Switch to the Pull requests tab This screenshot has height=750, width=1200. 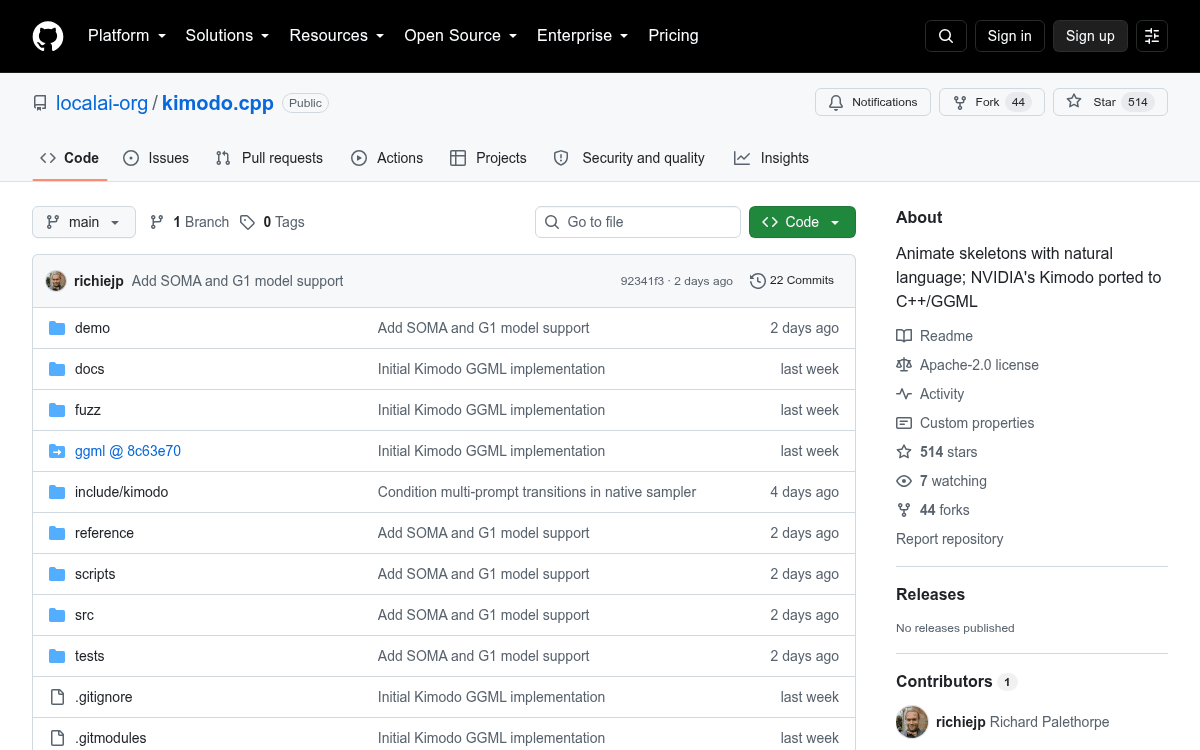269,158
